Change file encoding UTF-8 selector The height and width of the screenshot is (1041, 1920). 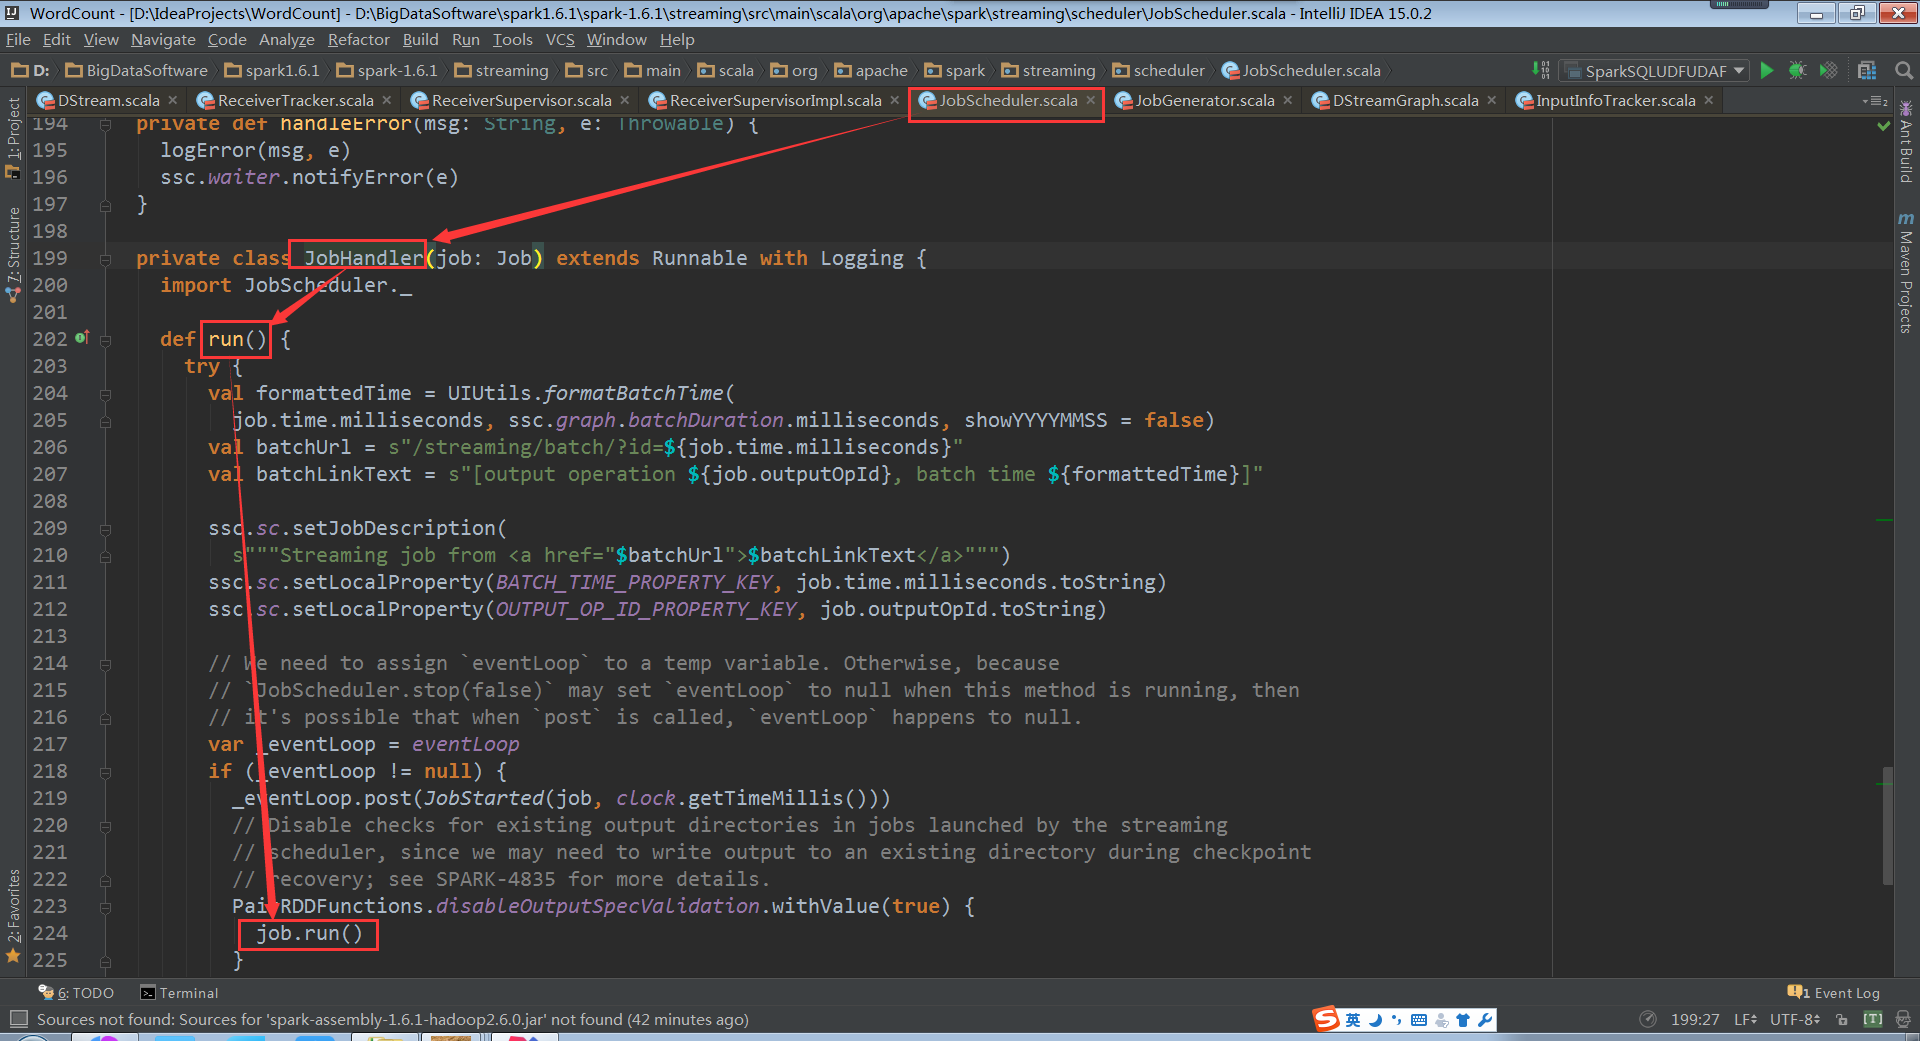1795,1019
